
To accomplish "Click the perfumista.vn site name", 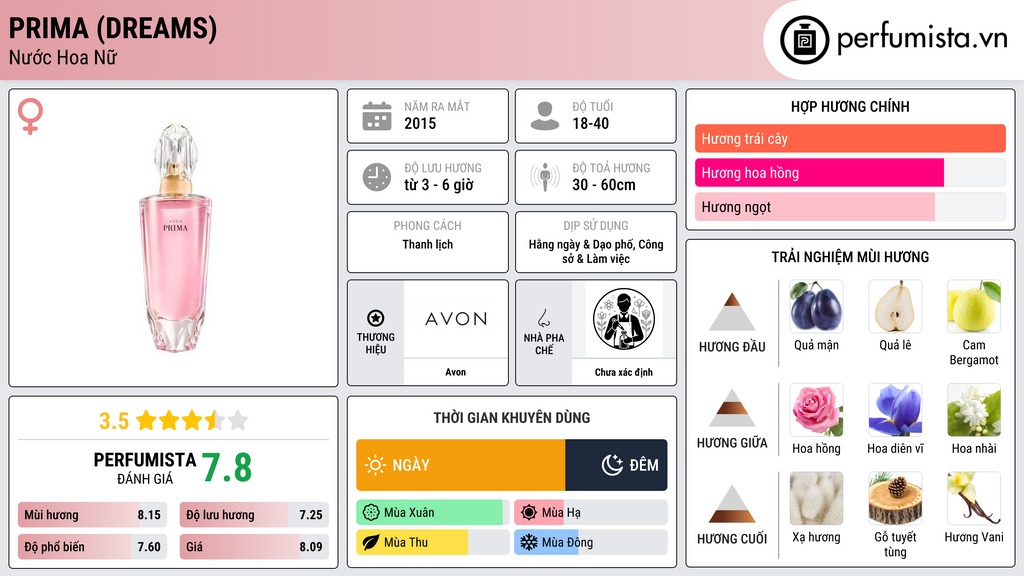I will (922, 38).
